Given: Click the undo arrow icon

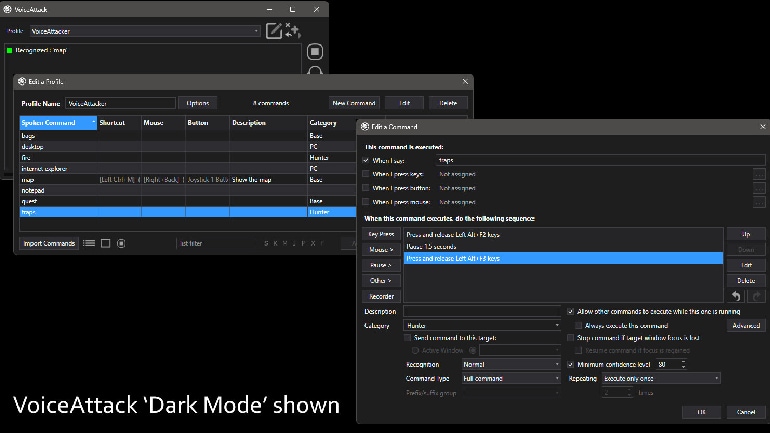Looking at the screenshot, I should 737,296.
